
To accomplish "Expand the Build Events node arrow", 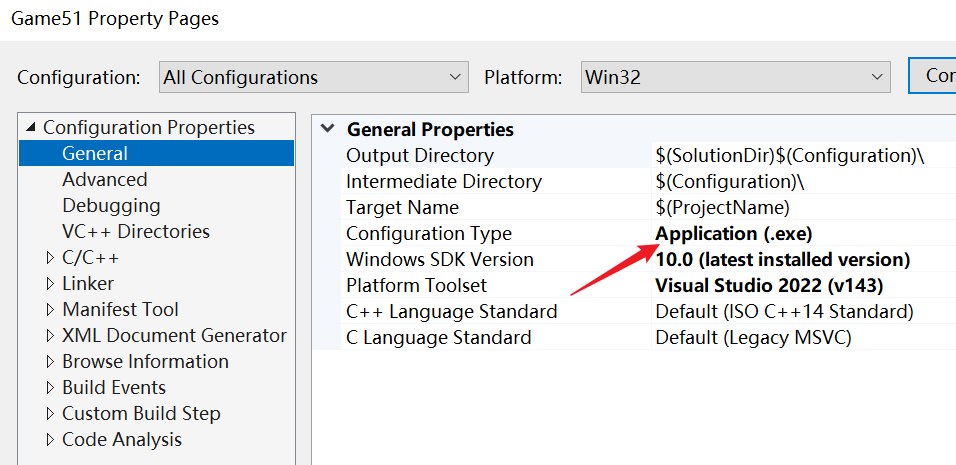I will pyautogui.click(x=51, y=388).
